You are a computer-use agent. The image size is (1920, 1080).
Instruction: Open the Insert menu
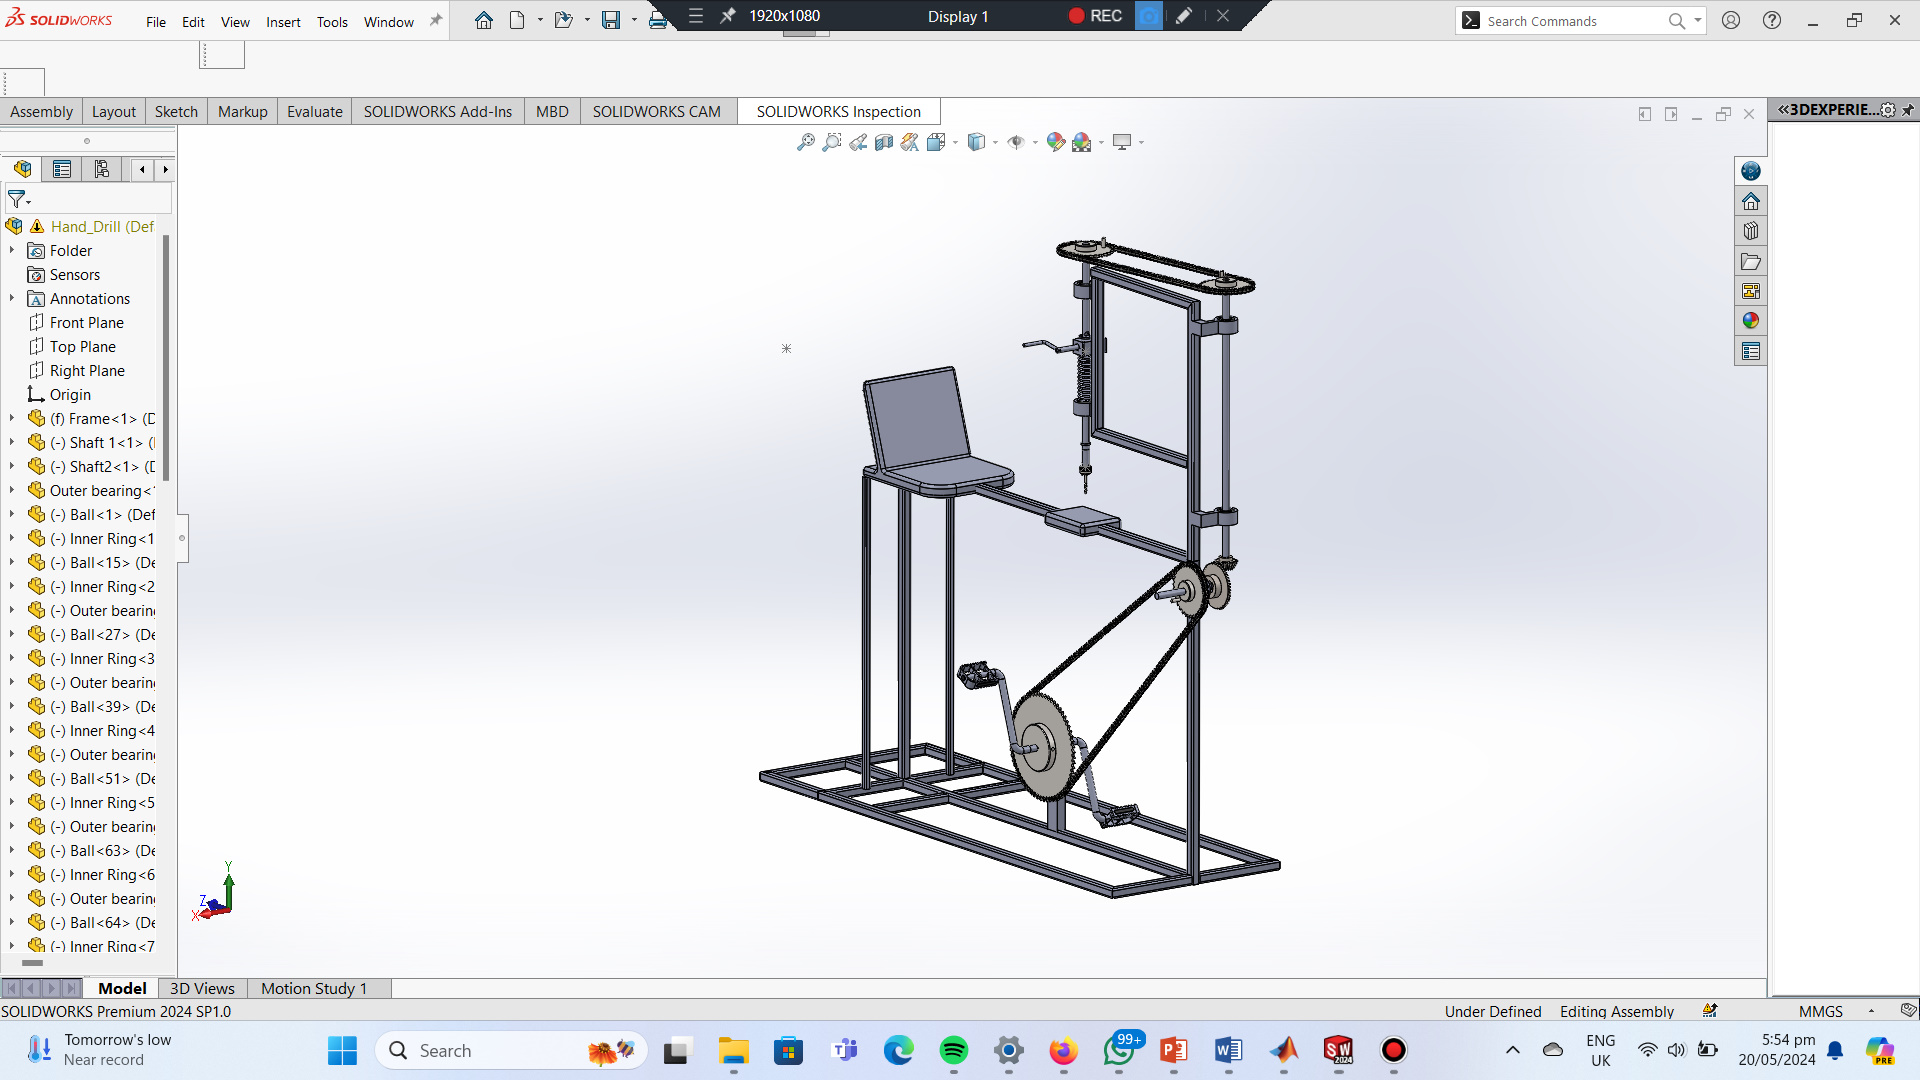(x=283, y=22)
